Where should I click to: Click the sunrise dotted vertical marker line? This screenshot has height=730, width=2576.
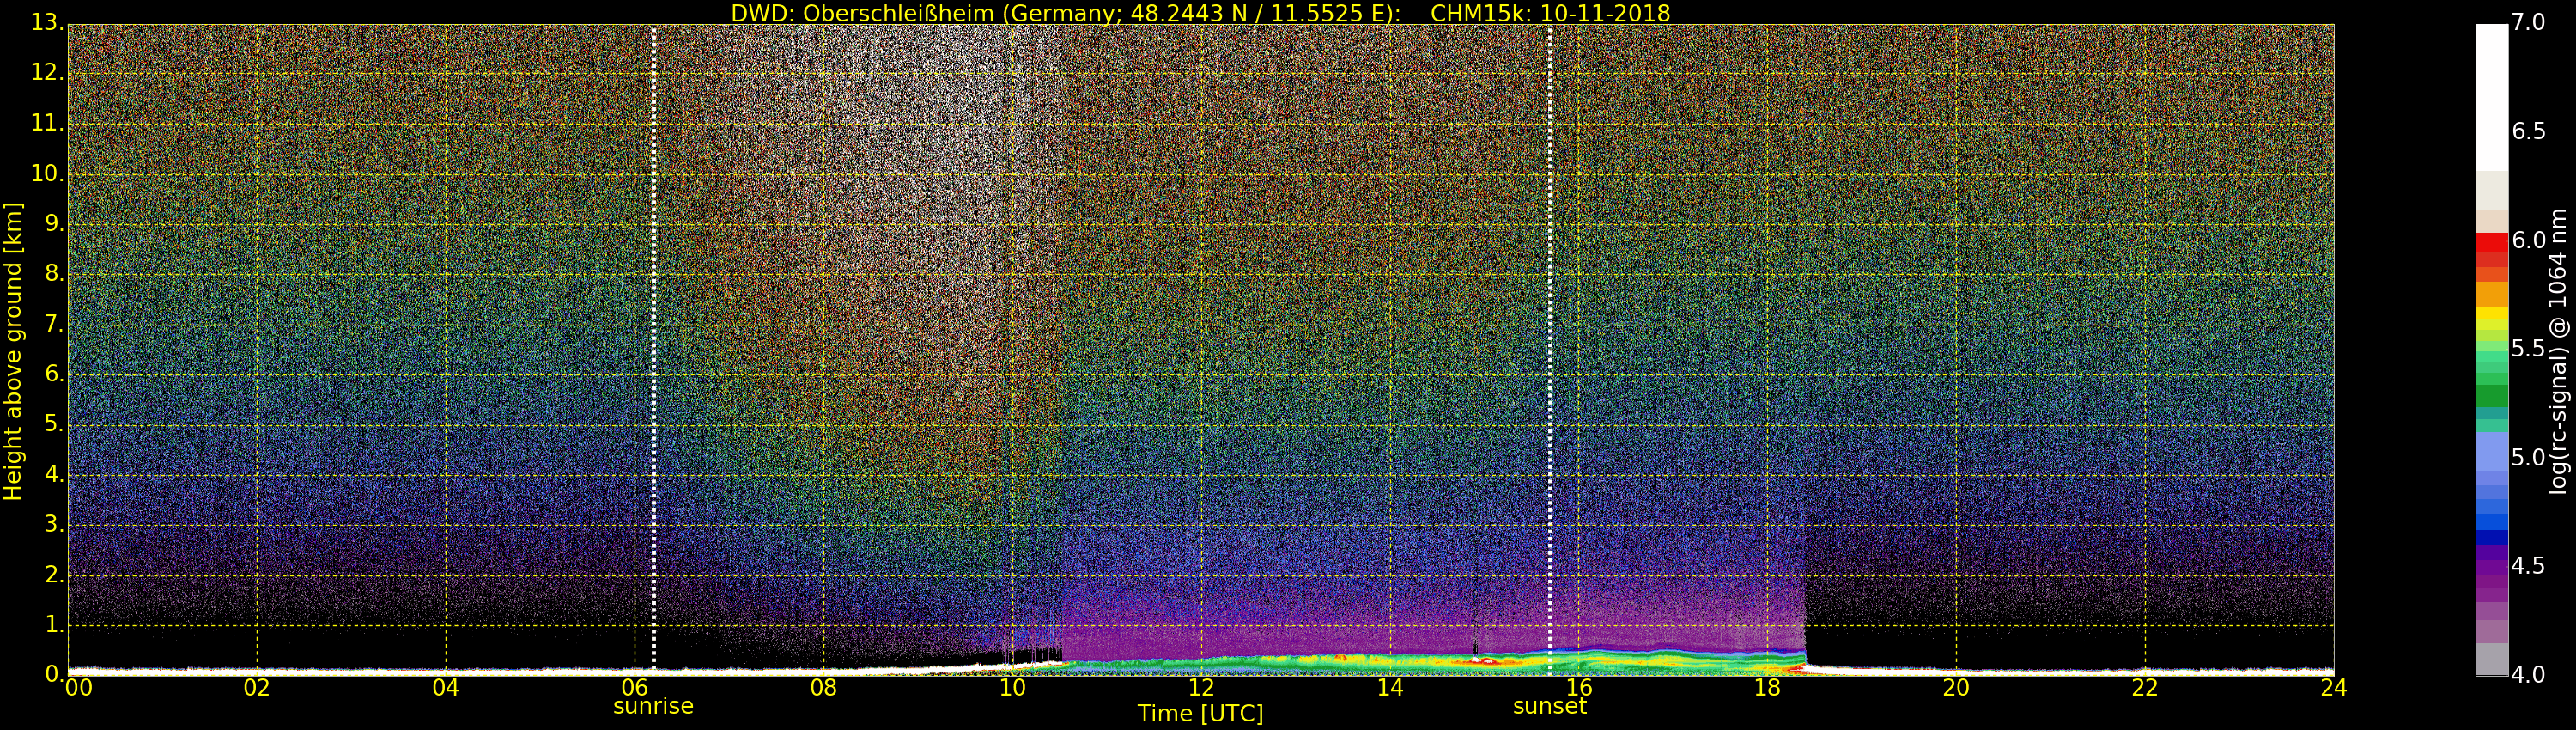[654, 349]
